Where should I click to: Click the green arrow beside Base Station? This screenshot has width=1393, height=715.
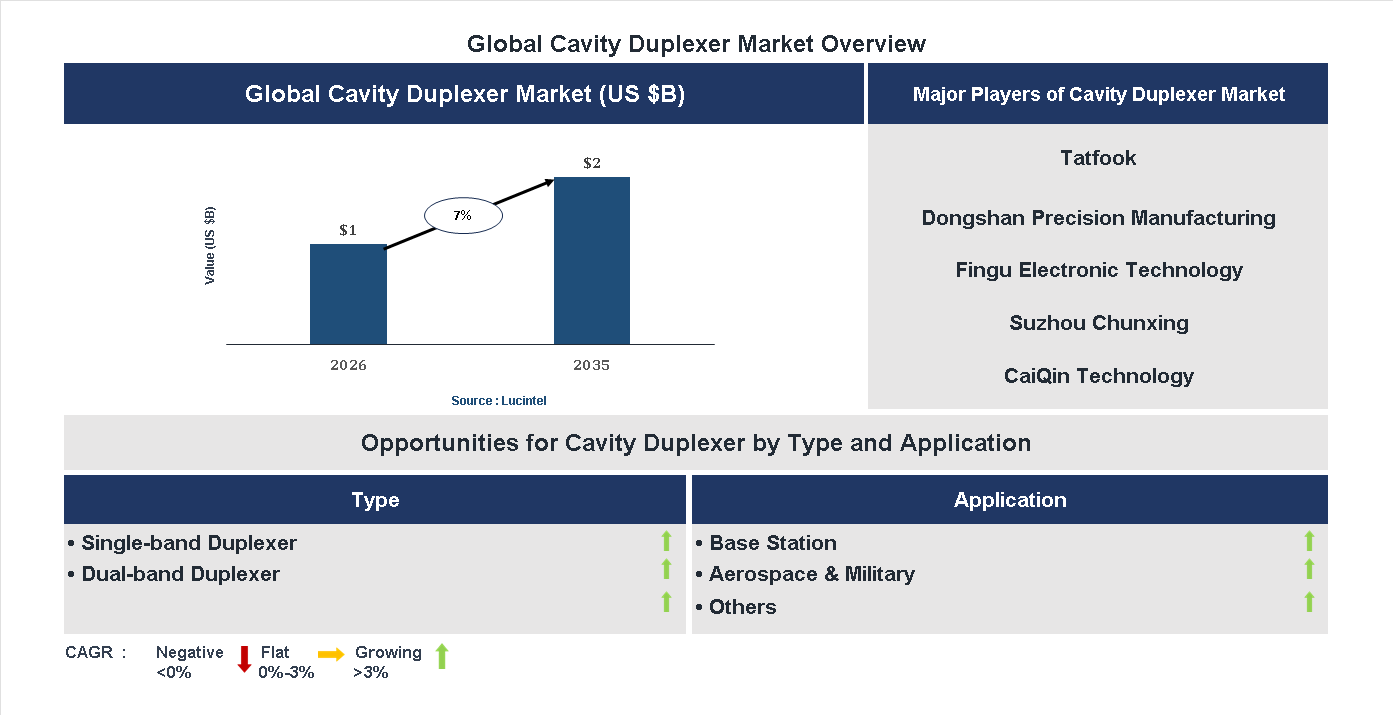(x=1309, y=541)
